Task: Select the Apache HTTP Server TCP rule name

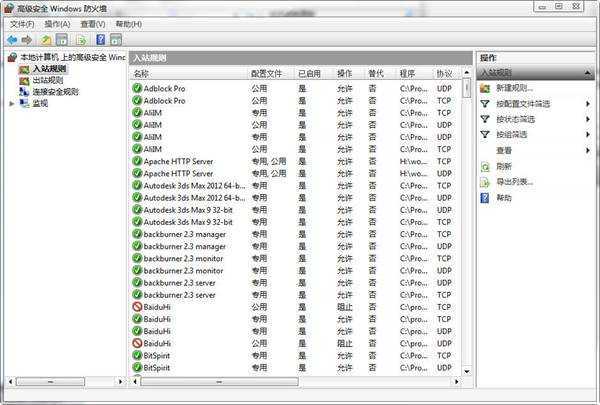Action: (x=178, y=161)
